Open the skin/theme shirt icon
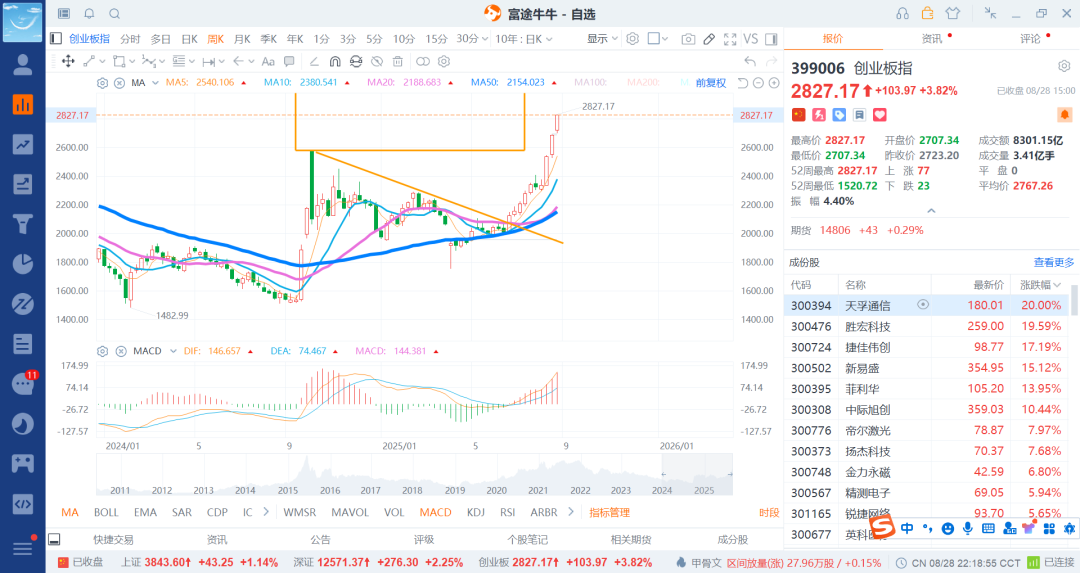Screen dimensions: 1080x573 coord(953,14)
